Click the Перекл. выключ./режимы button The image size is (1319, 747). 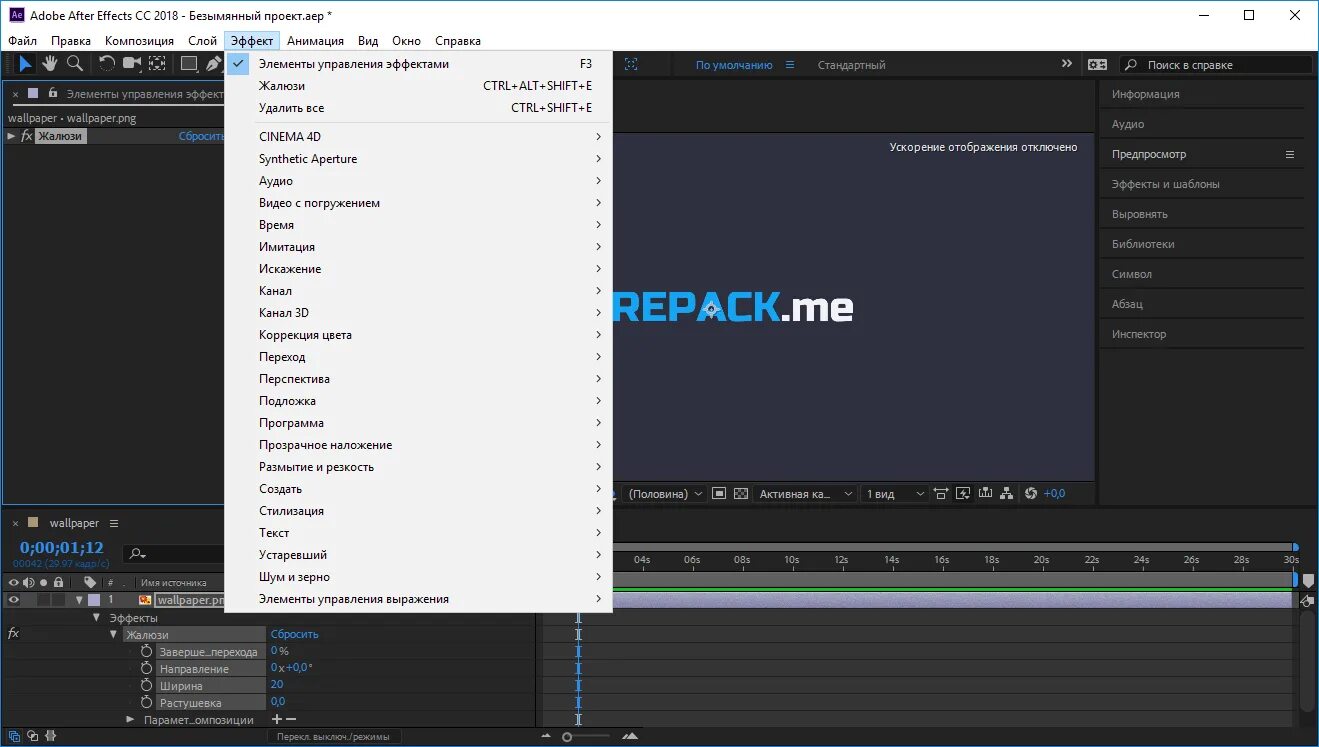coord(334,736)
